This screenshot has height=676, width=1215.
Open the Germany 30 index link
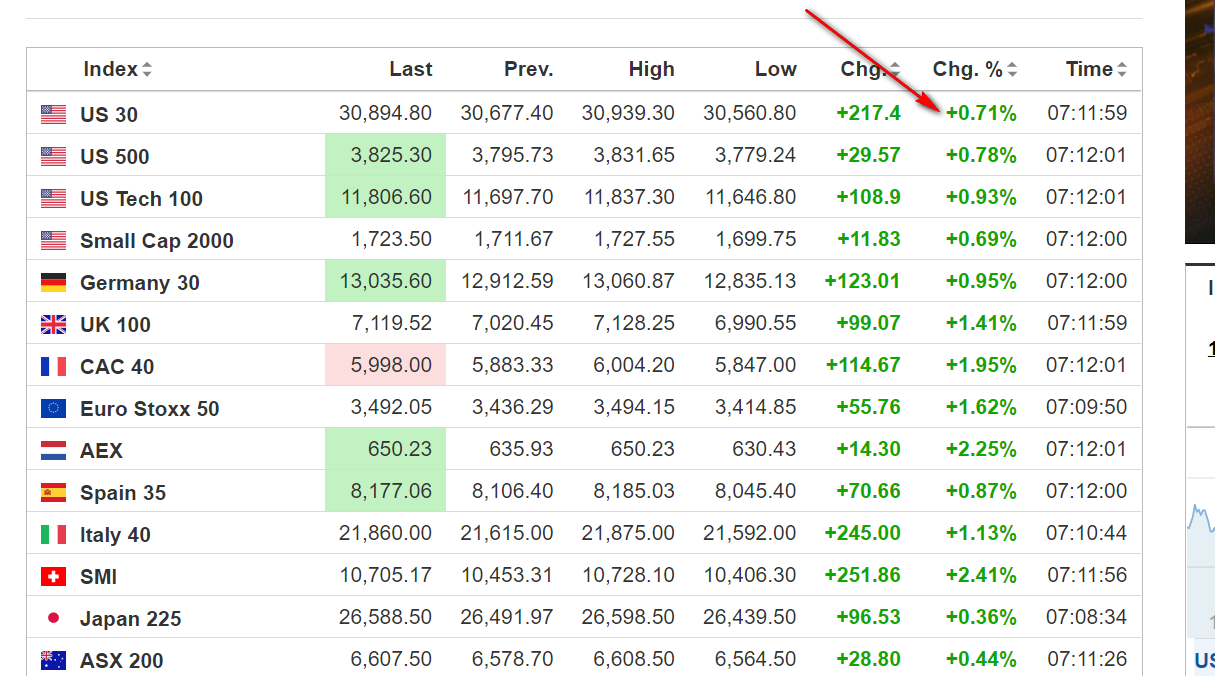[x=140, y=282]
